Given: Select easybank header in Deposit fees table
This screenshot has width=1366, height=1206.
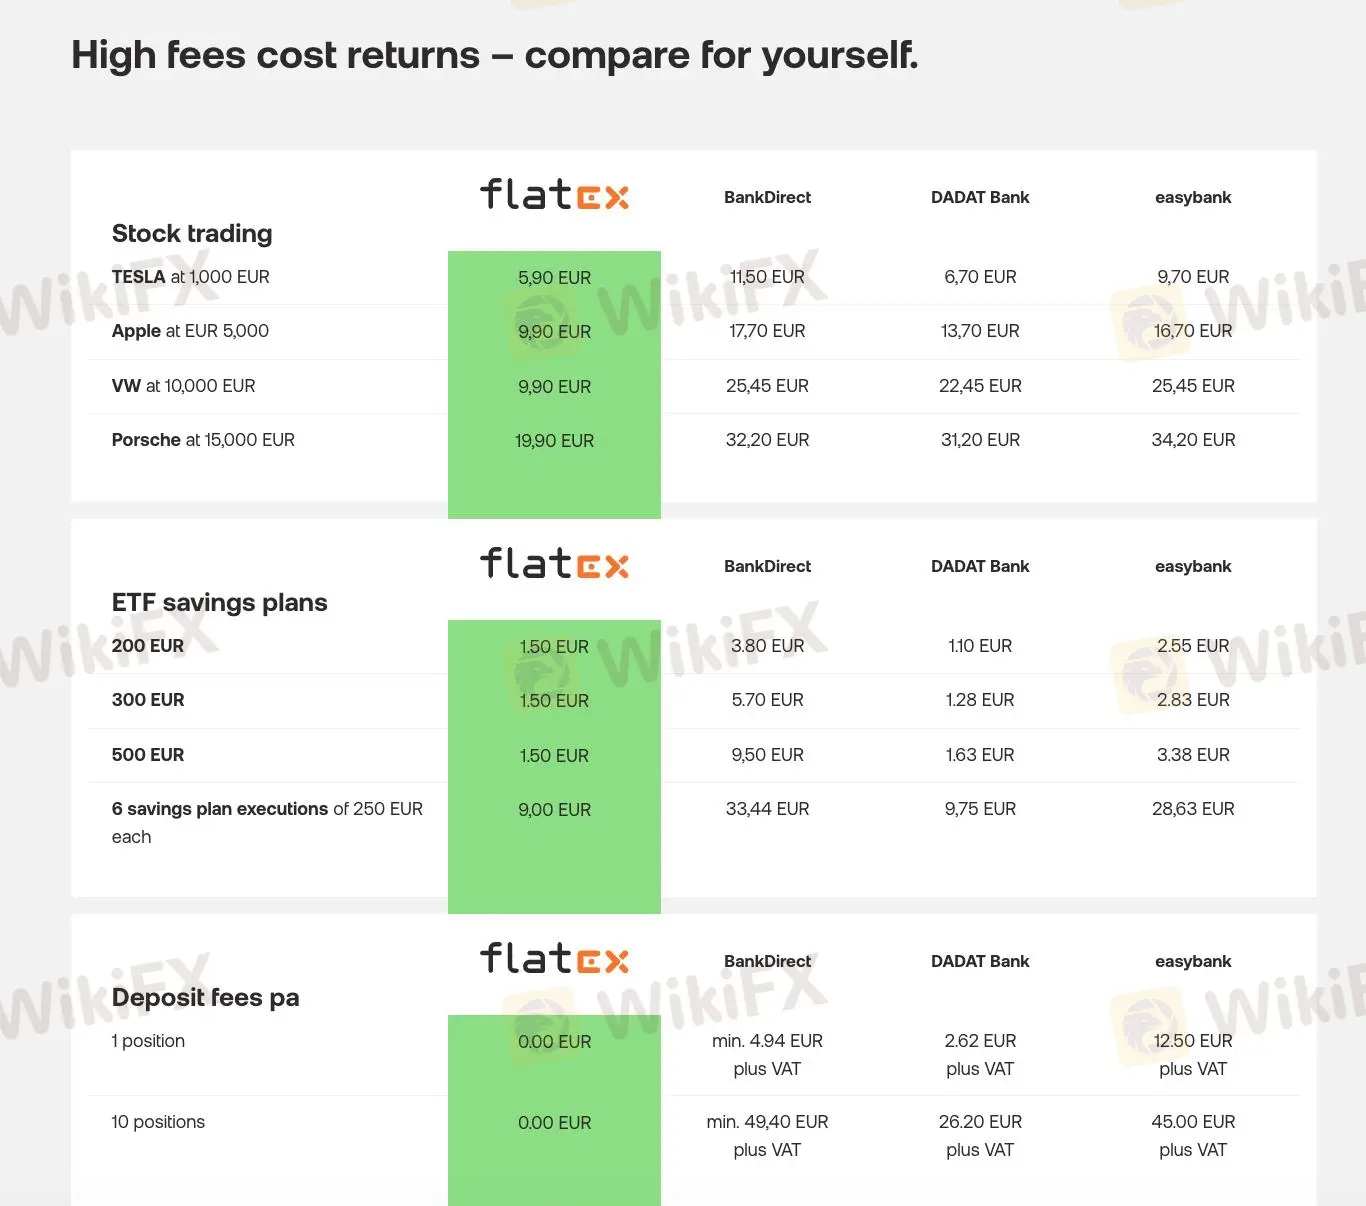Looking at the screenshot, I should coord(1192,961).
